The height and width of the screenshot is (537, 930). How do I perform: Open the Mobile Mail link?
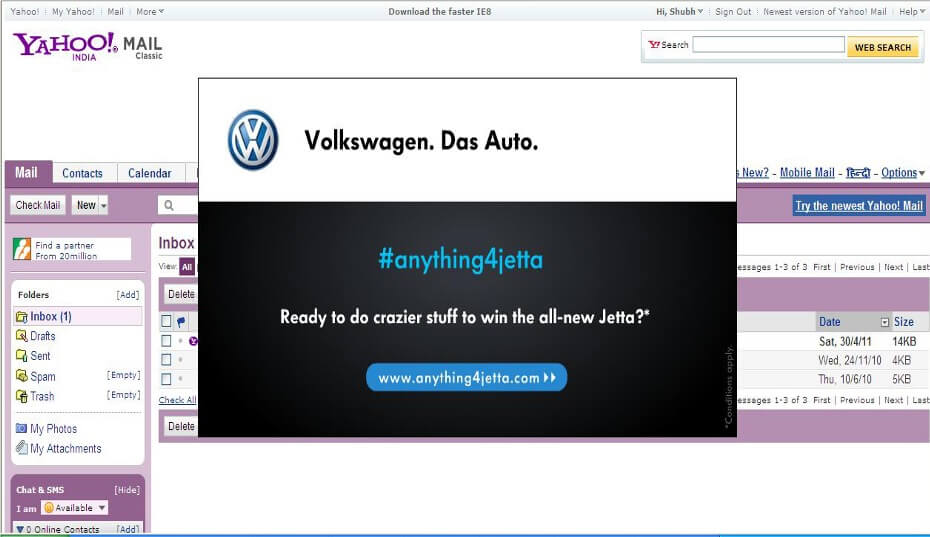click(x=807, y=173)
